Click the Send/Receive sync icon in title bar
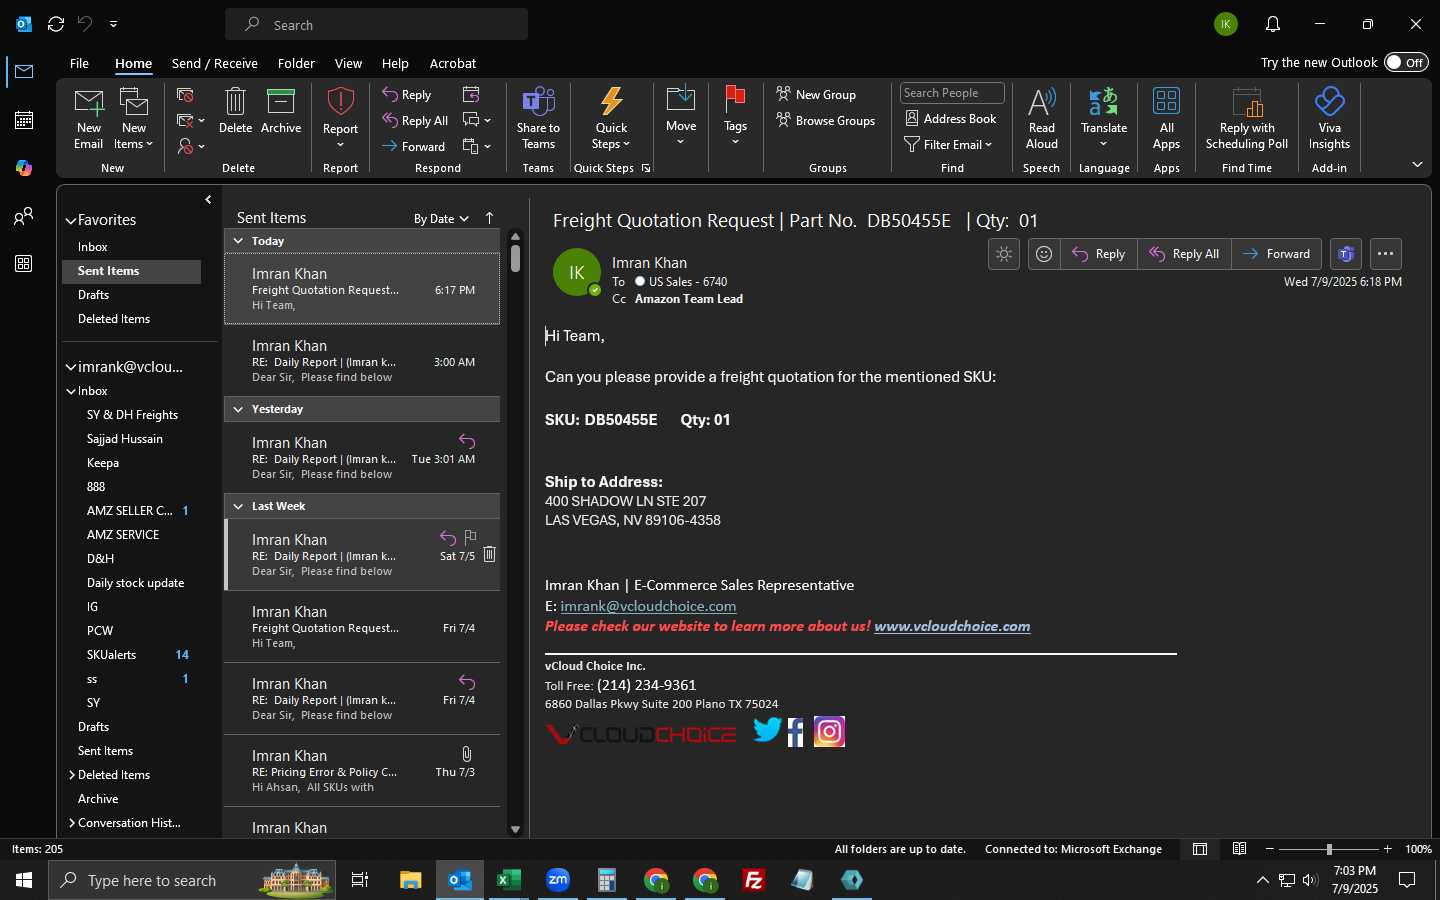 56,24
